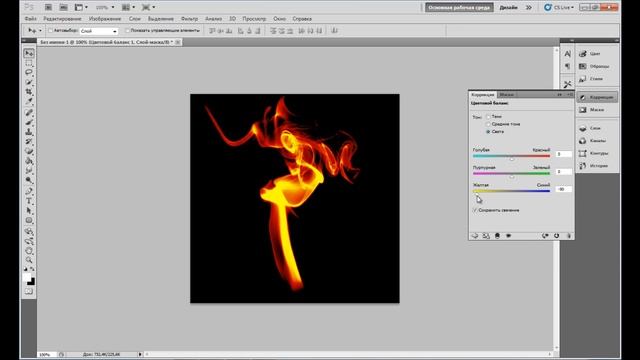Screen dimensions: 640x360
Task: Open the Каналы panel from dock
Action: 597,141
